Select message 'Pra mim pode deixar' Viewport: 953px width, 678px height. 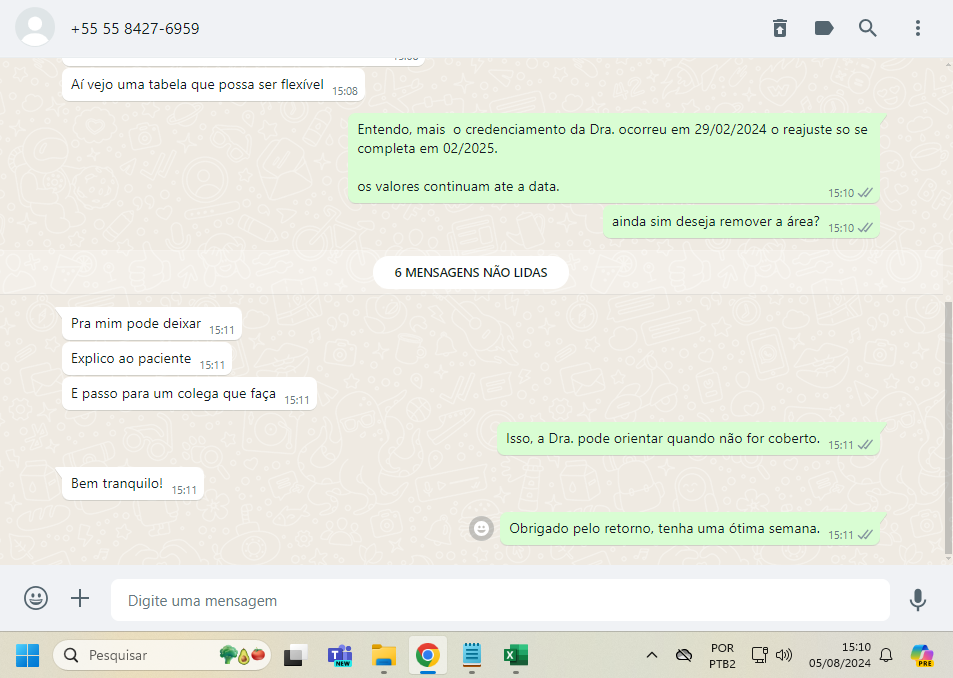point(152,324)
